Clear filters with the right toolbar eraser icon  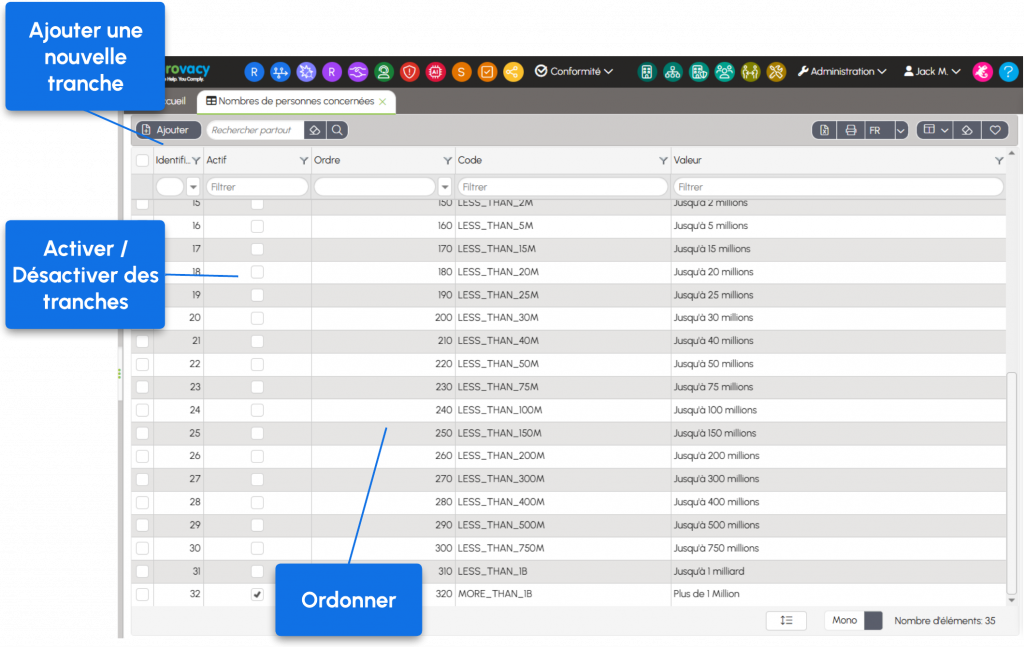[967, 130]
